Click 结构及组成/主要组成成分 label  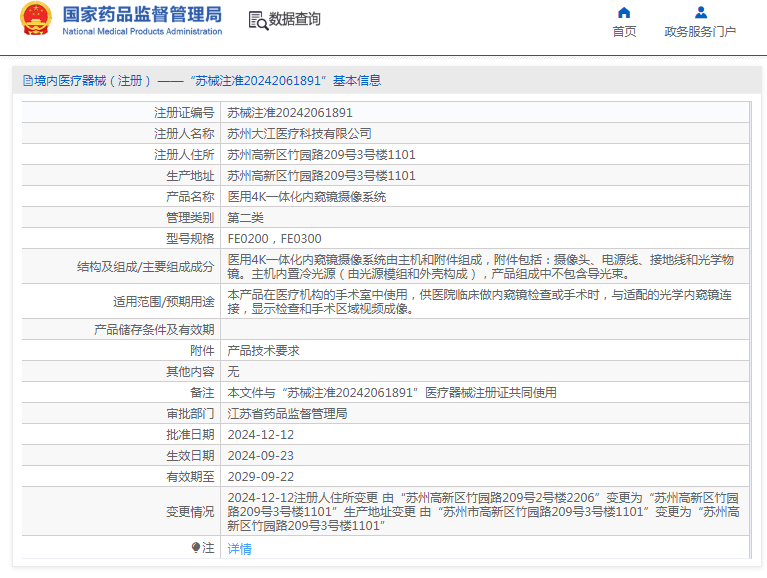click(145, 267)
